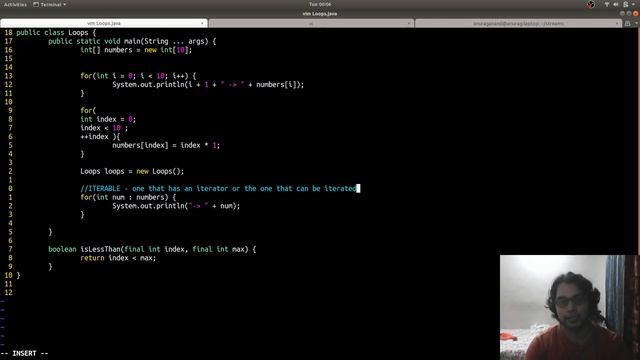
Task: Click the "boolean isLessThan" method signature
Action: [152, 249]
